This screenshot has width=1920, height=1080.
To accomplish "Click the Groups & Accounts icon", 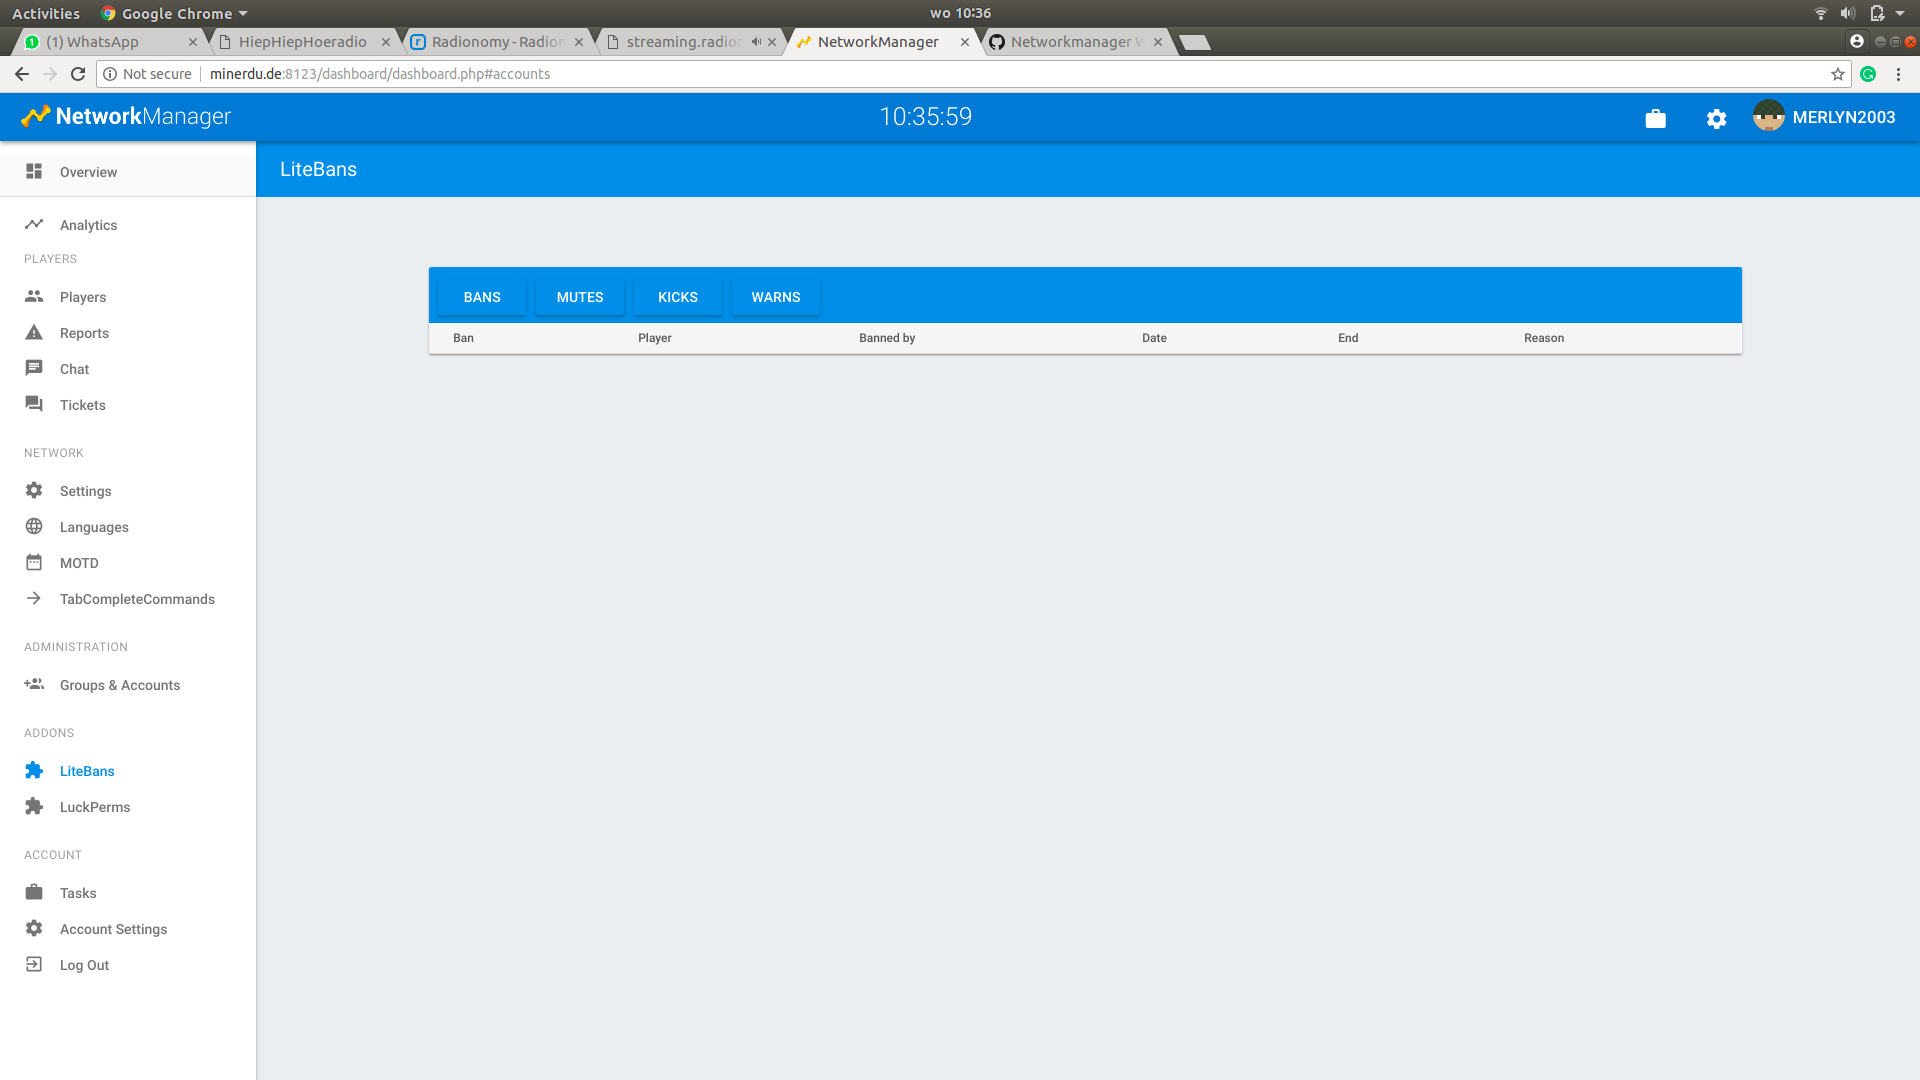I will tap(34, 684).
